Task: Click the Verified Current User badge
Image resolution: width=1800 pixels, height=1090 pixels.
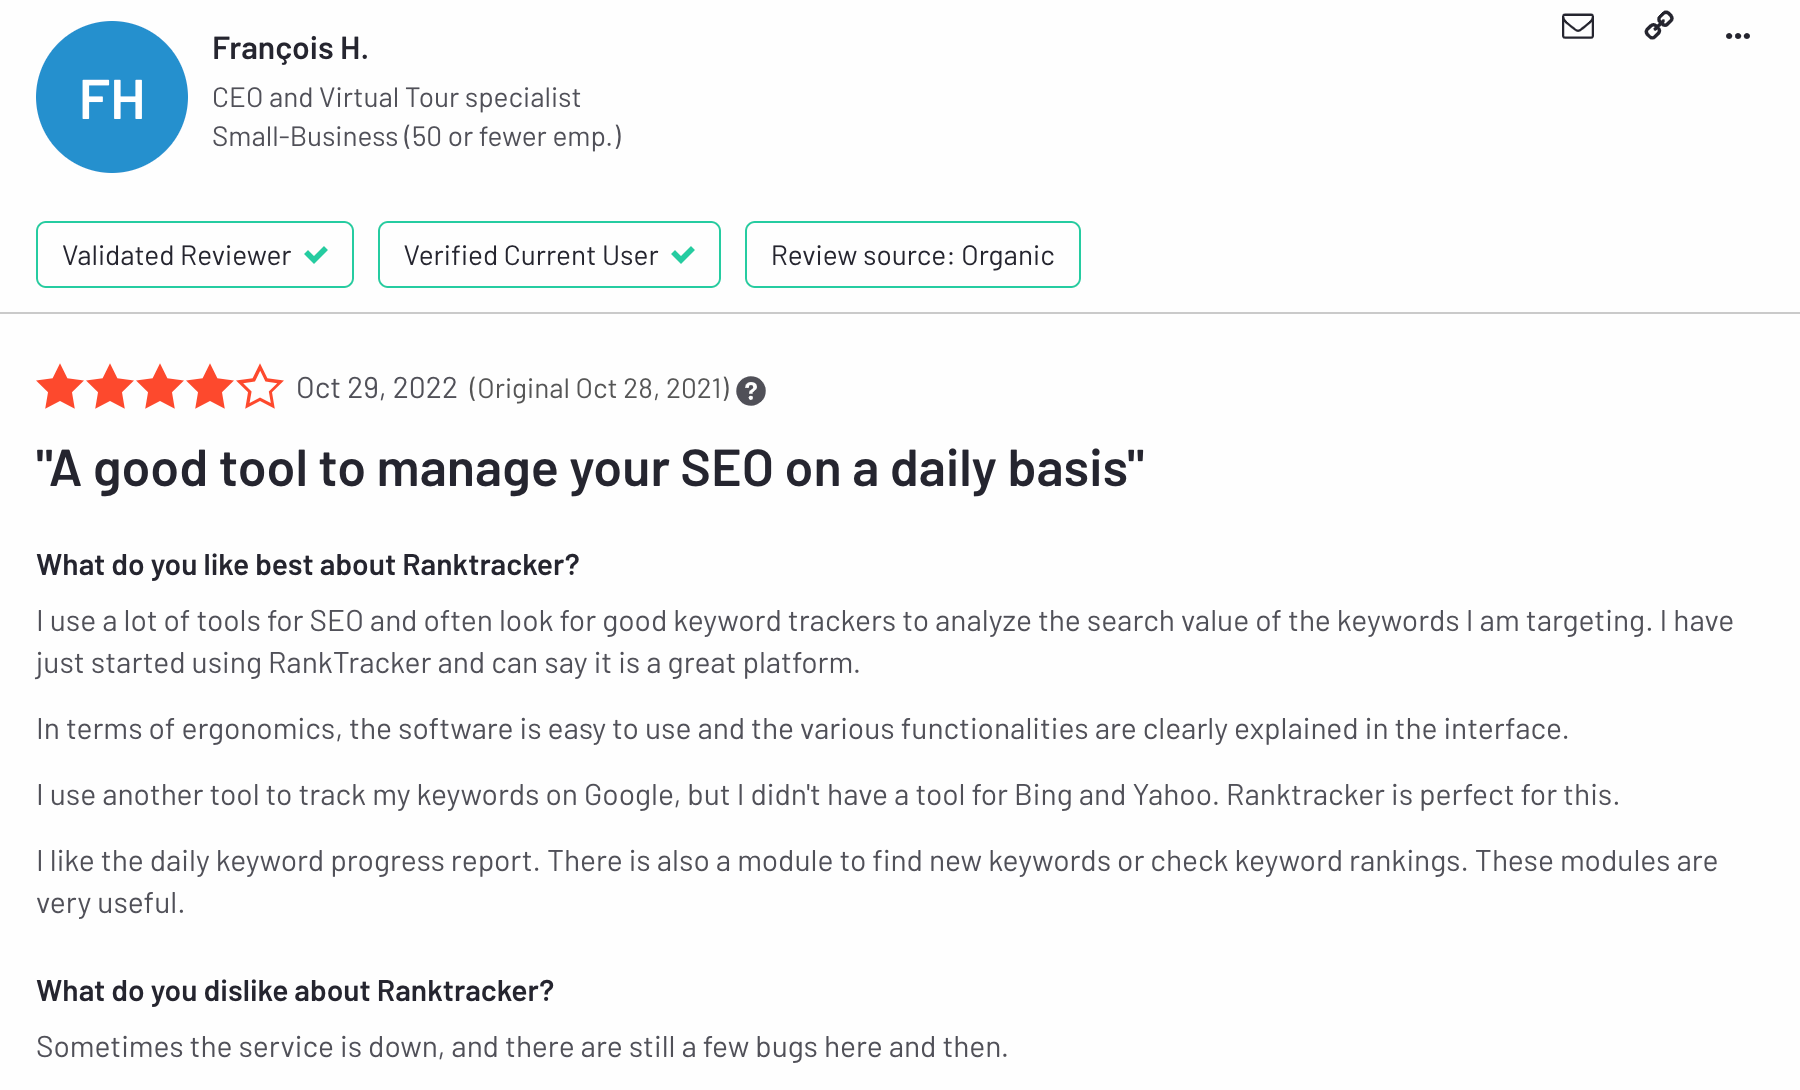Action: pos(549,255)
